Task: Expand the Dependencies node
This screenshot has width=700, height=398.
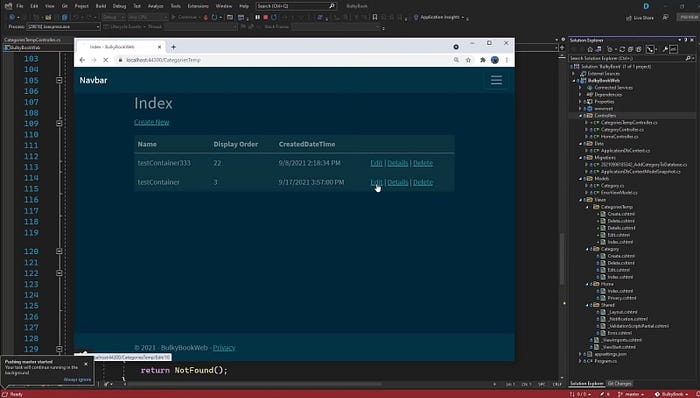Action: click(580, 95)
